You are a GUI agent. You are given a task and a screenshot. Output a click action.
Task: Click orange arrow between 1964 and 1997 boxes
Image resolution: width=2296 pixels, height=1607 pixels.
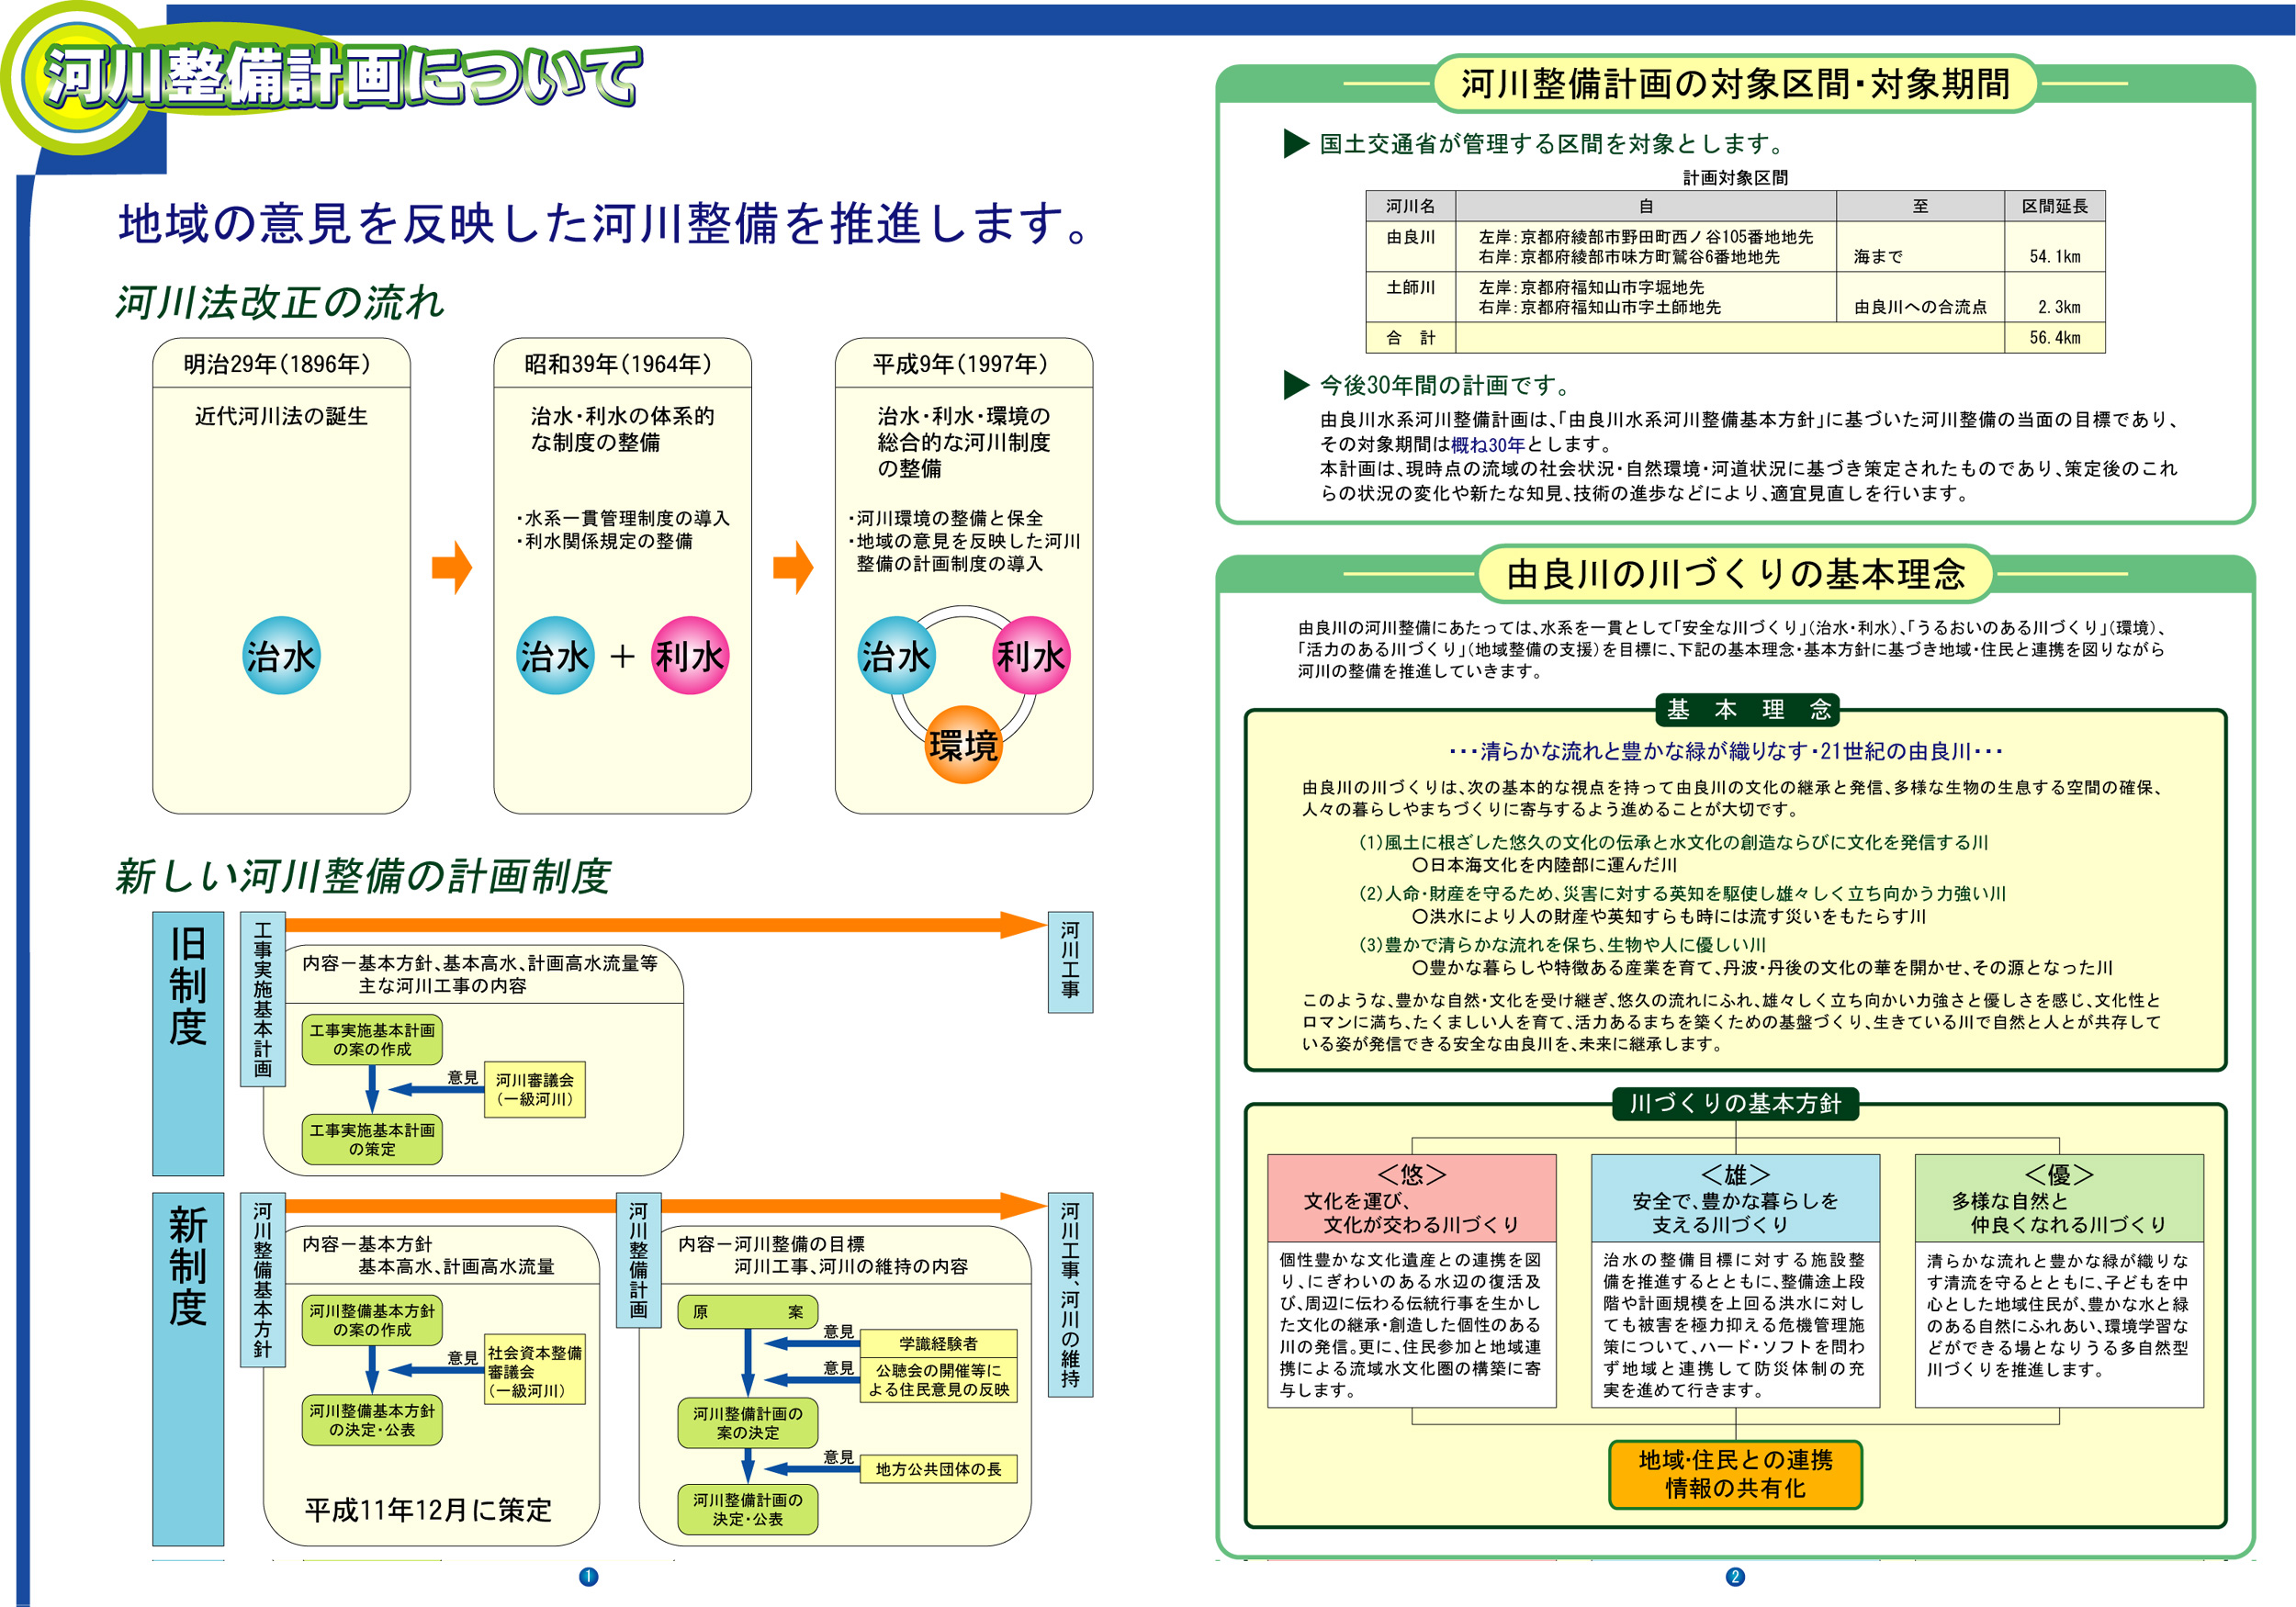pyautogui.click(x=793, y=567)
